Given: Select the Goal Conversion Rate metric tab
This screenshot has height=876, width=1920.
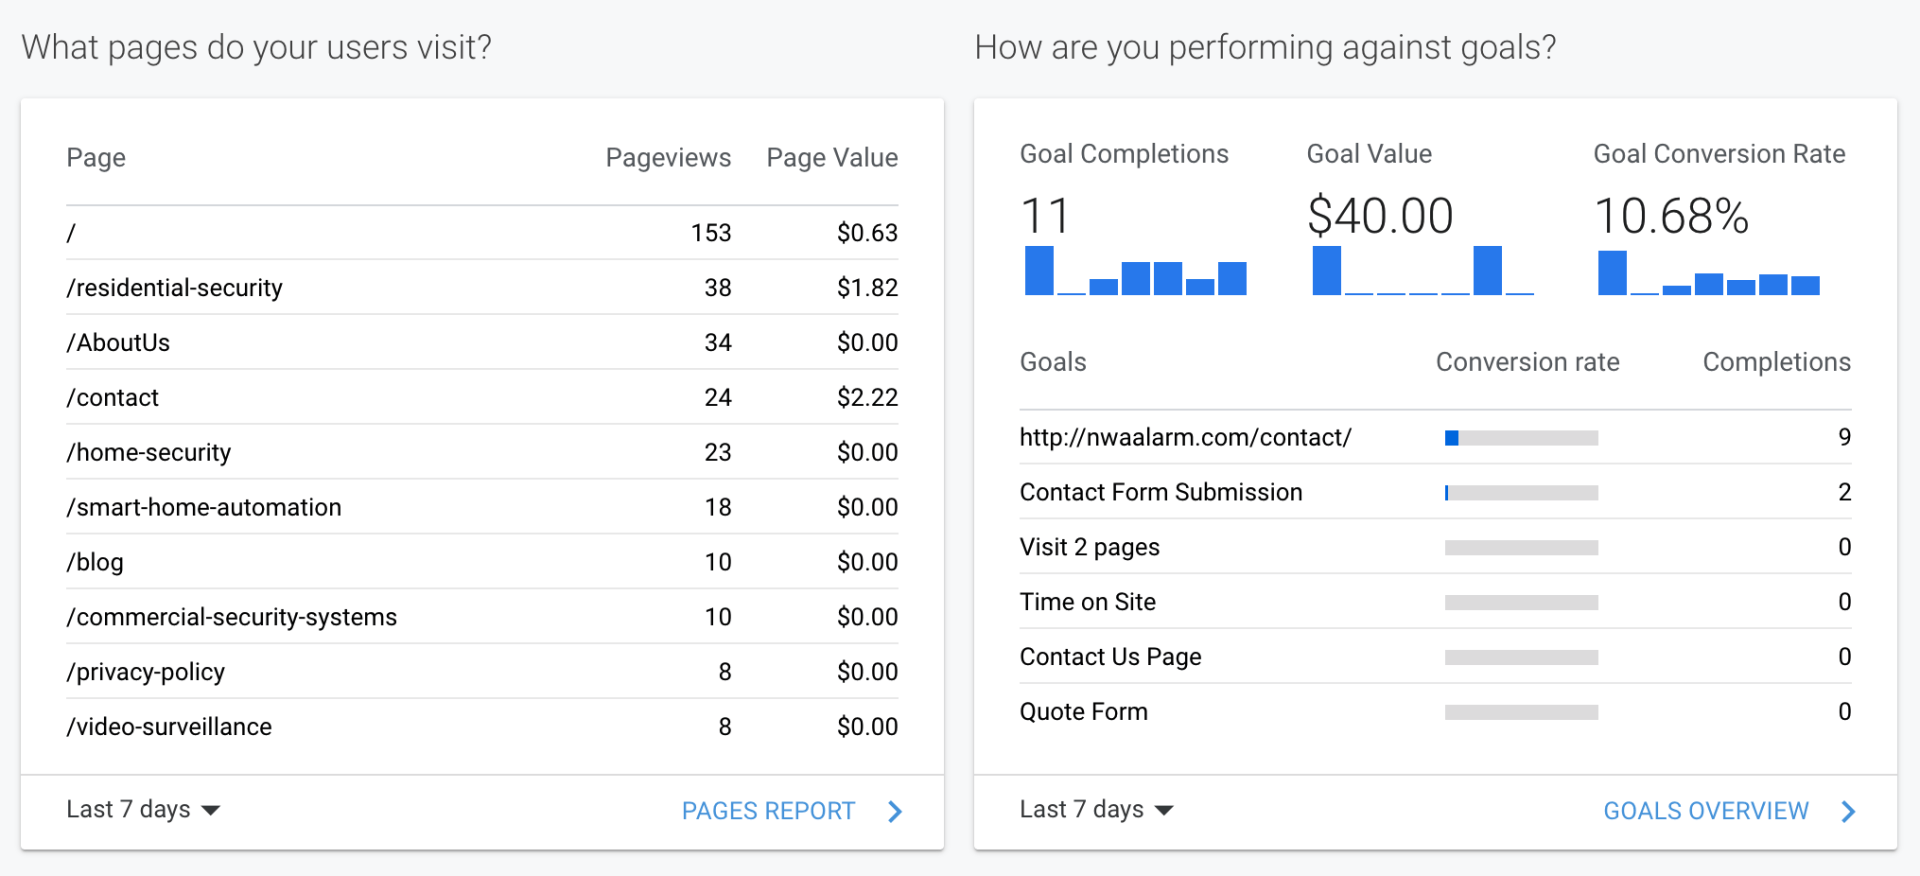Looking at the screenshot, I should 1719,154.
